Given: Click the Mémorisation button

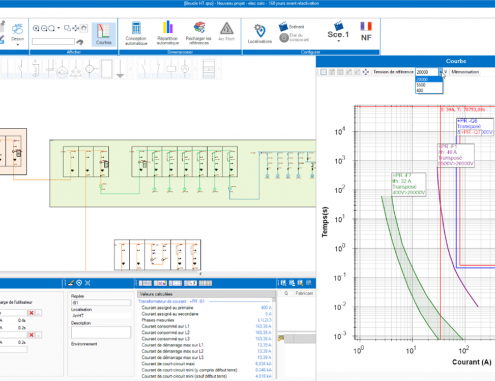Looking at the screenshot, I should click(465, 72).
